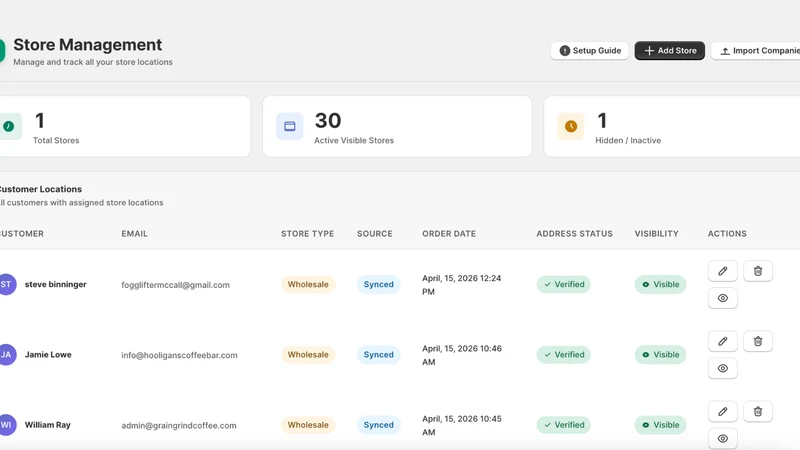Toggle visibility eye for Jamie Lowe

tap(722, 368)
